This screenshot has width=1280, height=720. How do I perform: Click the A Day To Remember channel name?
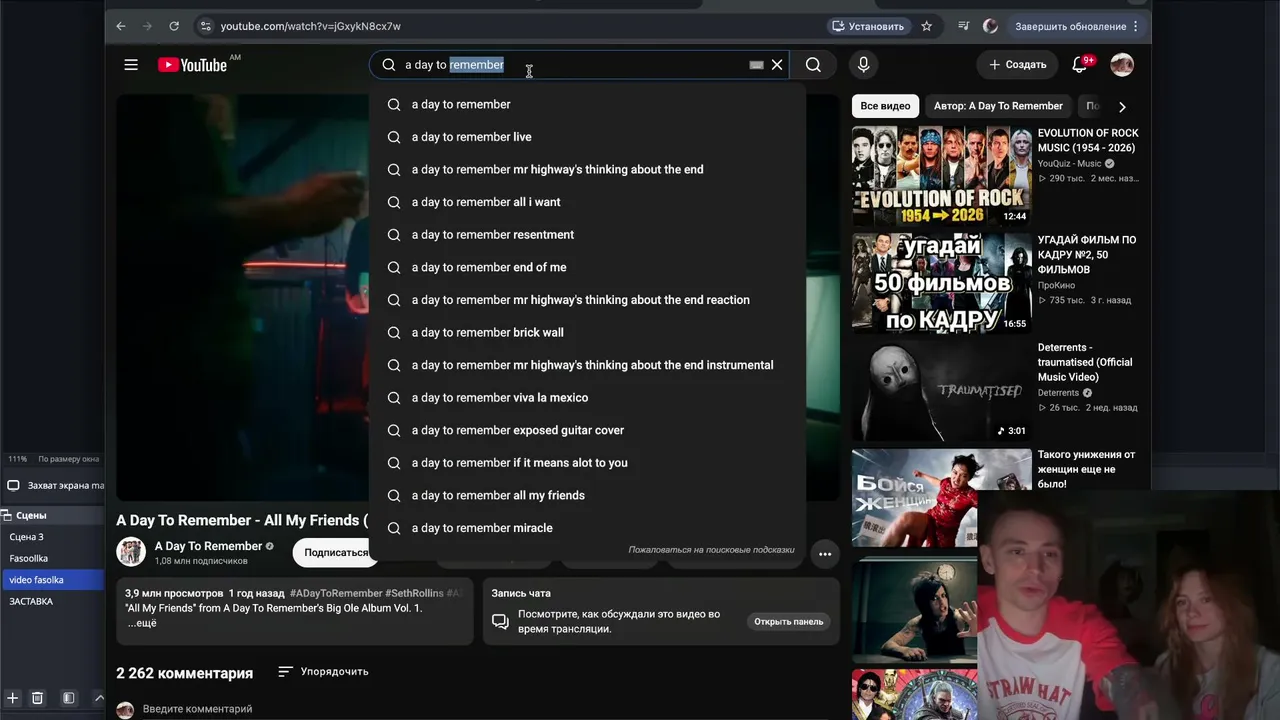click(208, 546)
